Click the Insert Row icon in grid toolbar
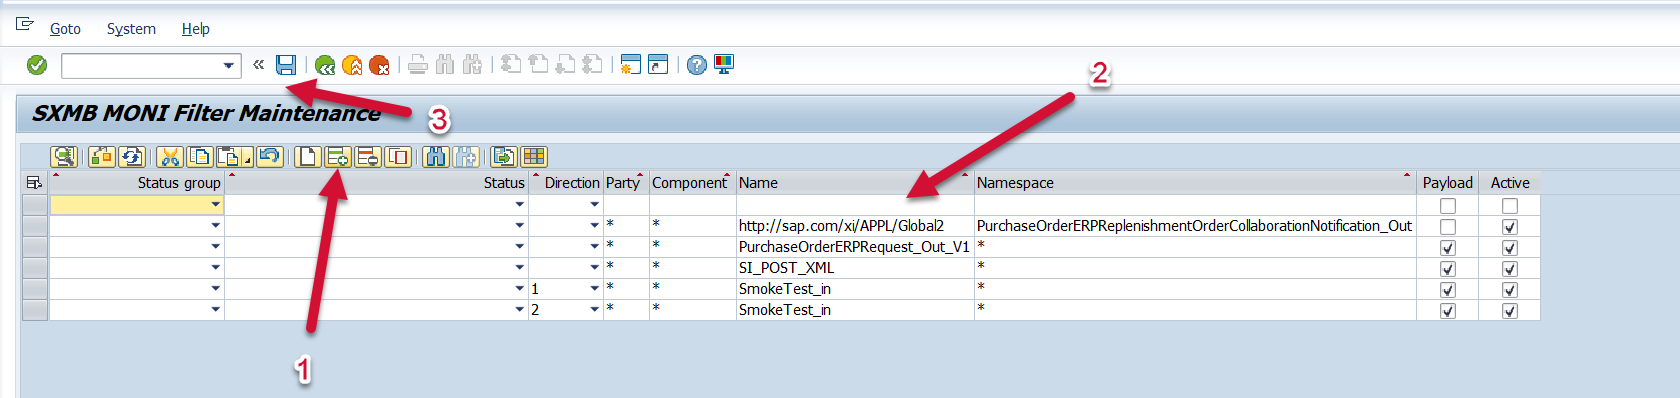The height and width of the screenshot is (398, 1680). (338, 157)
